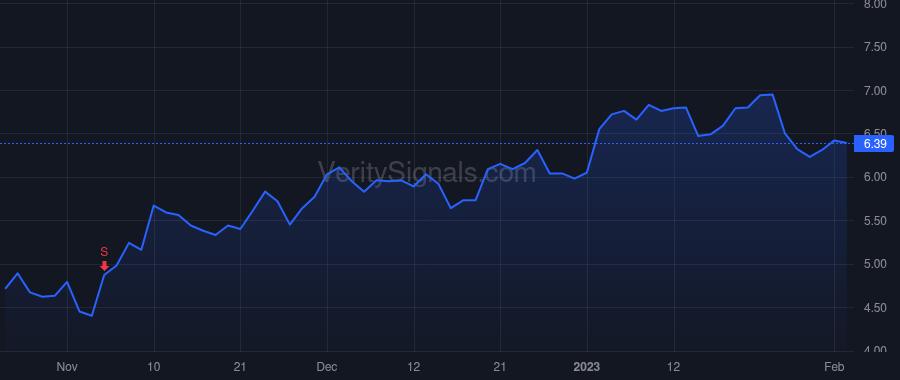
Task: Click the red S sell signal marker
Action: point(104,258)
